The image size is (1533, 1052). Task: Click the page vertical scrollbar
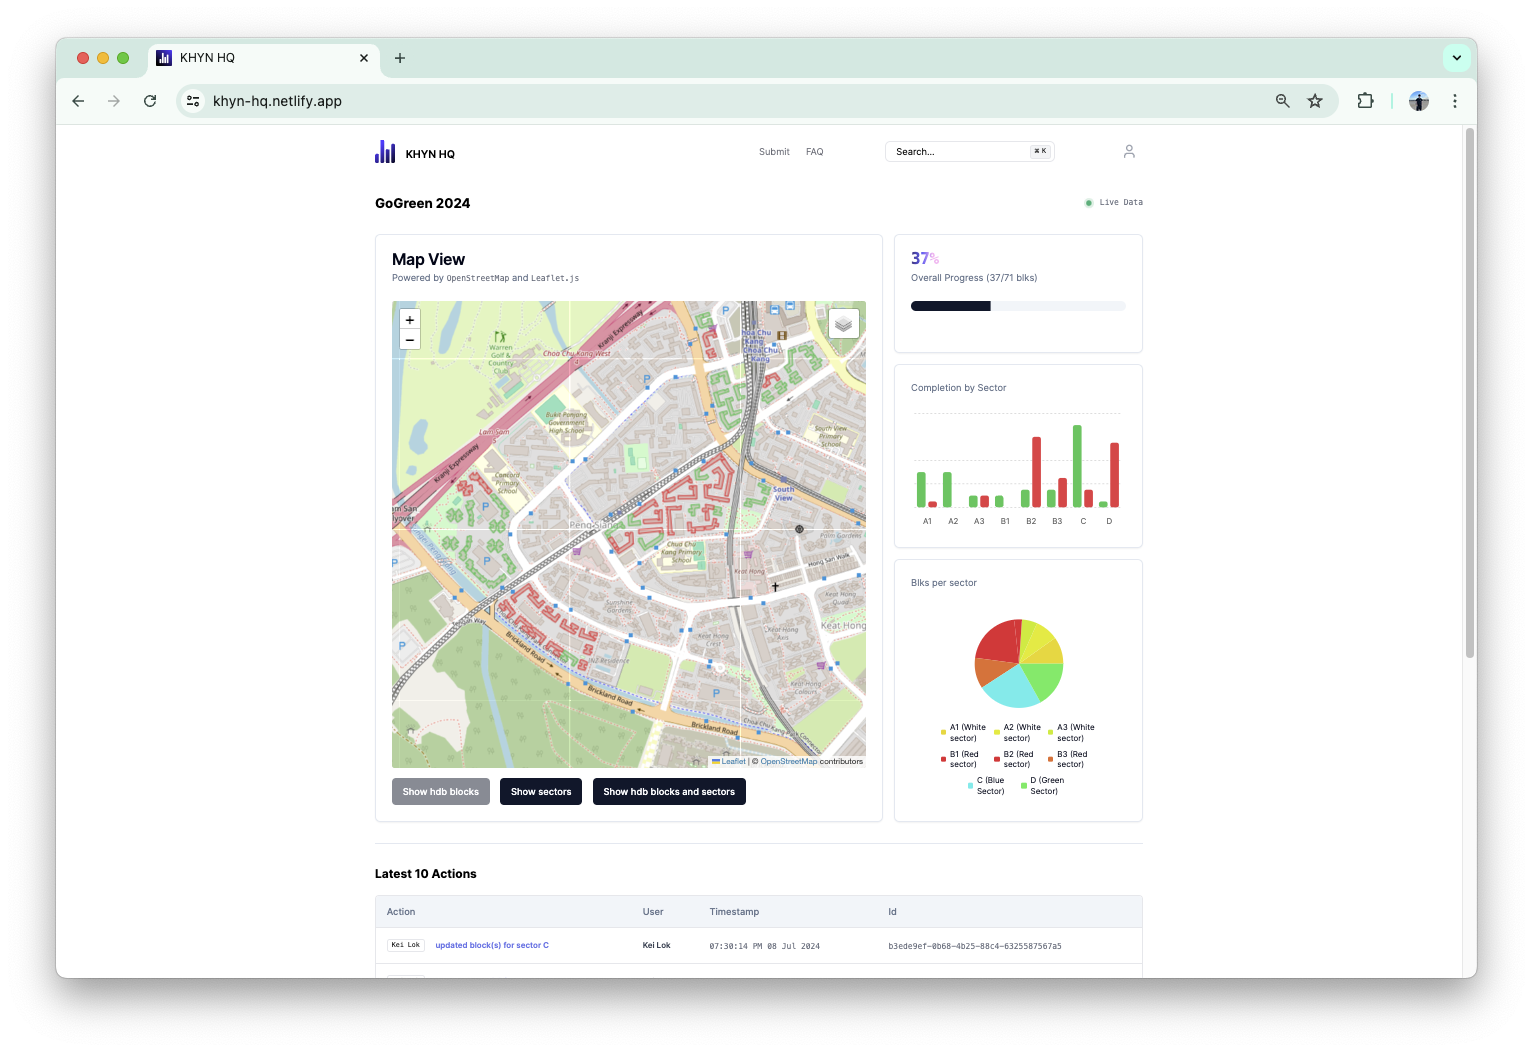[1470, 392]
